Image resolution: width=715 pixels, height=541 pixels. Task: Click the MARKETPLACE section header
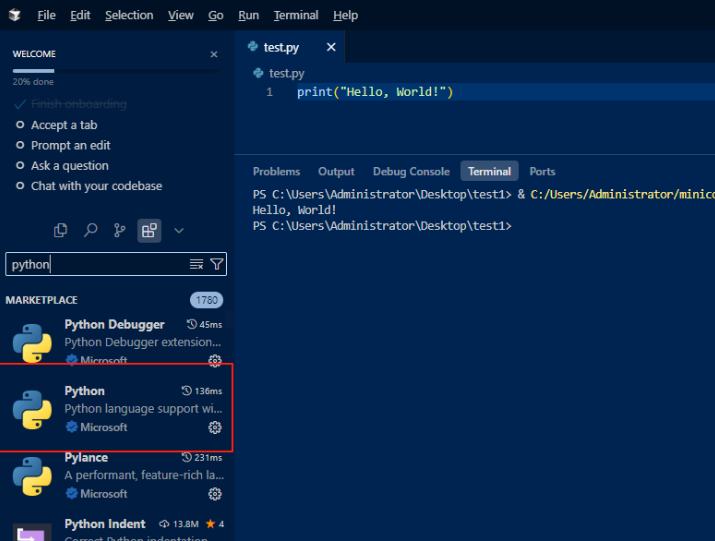[x=41, y=300]
